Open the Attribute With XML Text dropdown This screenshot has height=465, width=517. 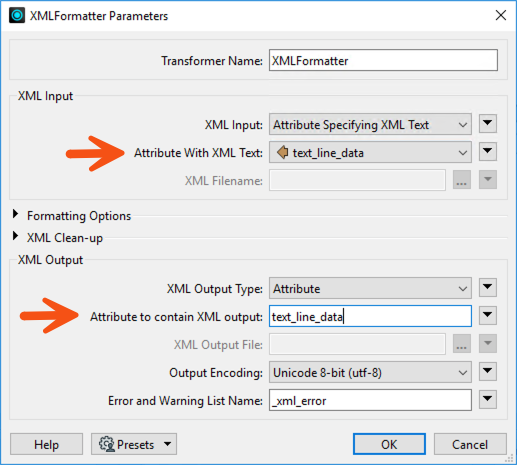(x=370, y=152)
